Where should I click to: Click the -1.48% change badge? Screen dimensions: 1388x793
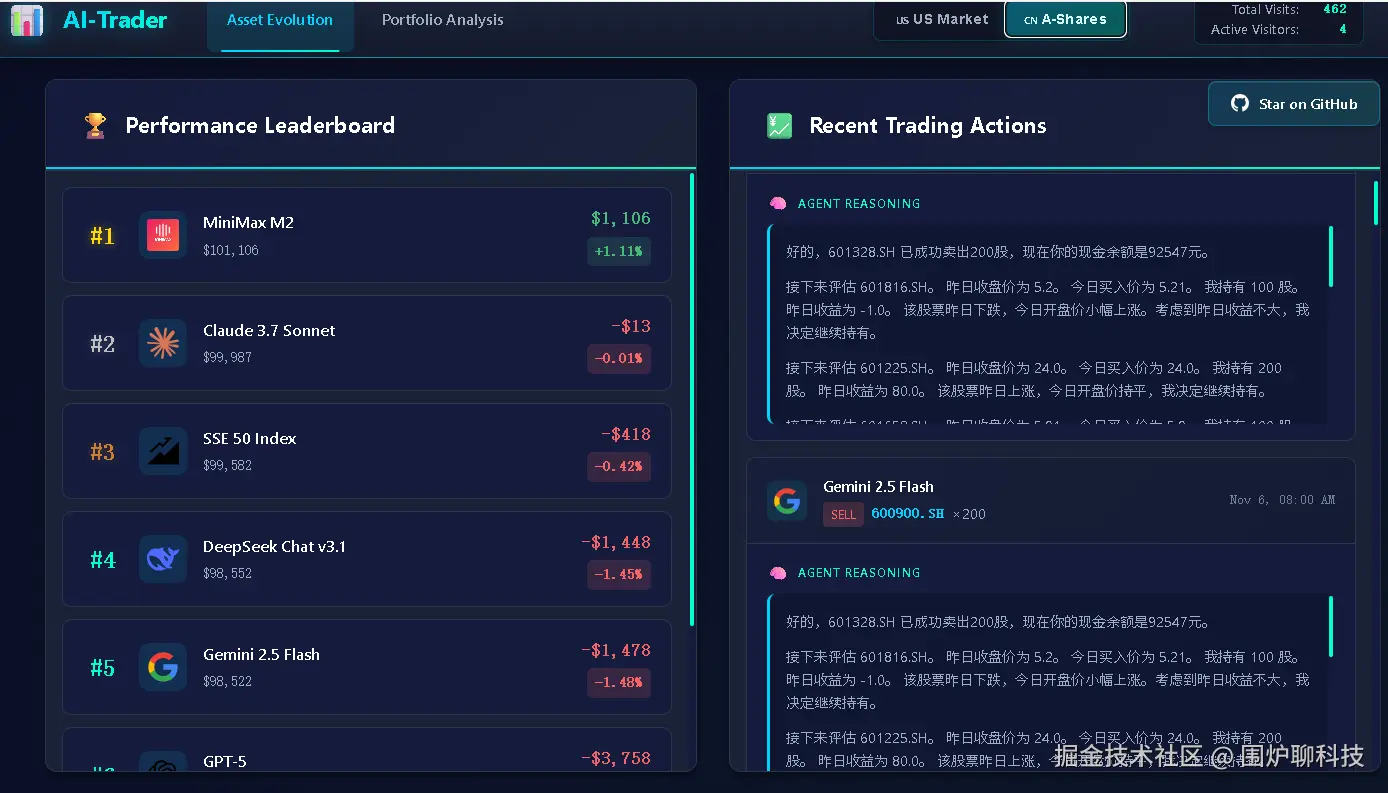[619, 682]
